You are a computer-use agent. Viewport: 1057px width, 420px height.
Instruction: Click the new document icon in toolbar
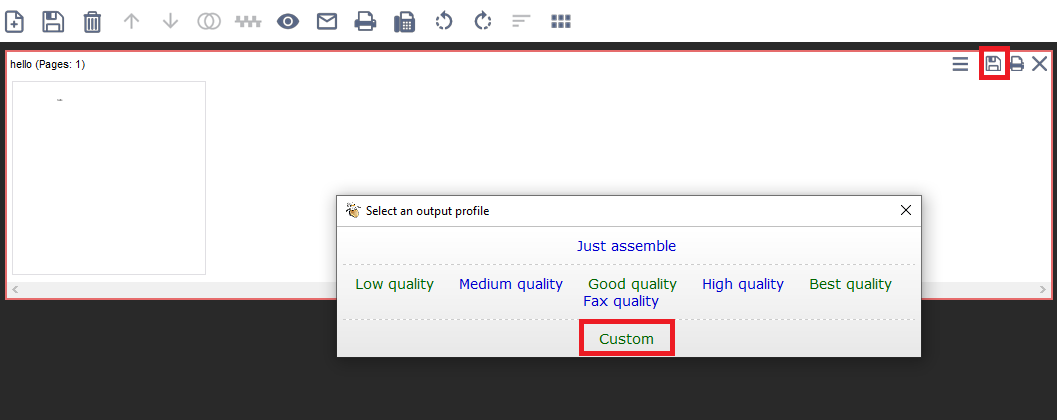tap(14, 22)
